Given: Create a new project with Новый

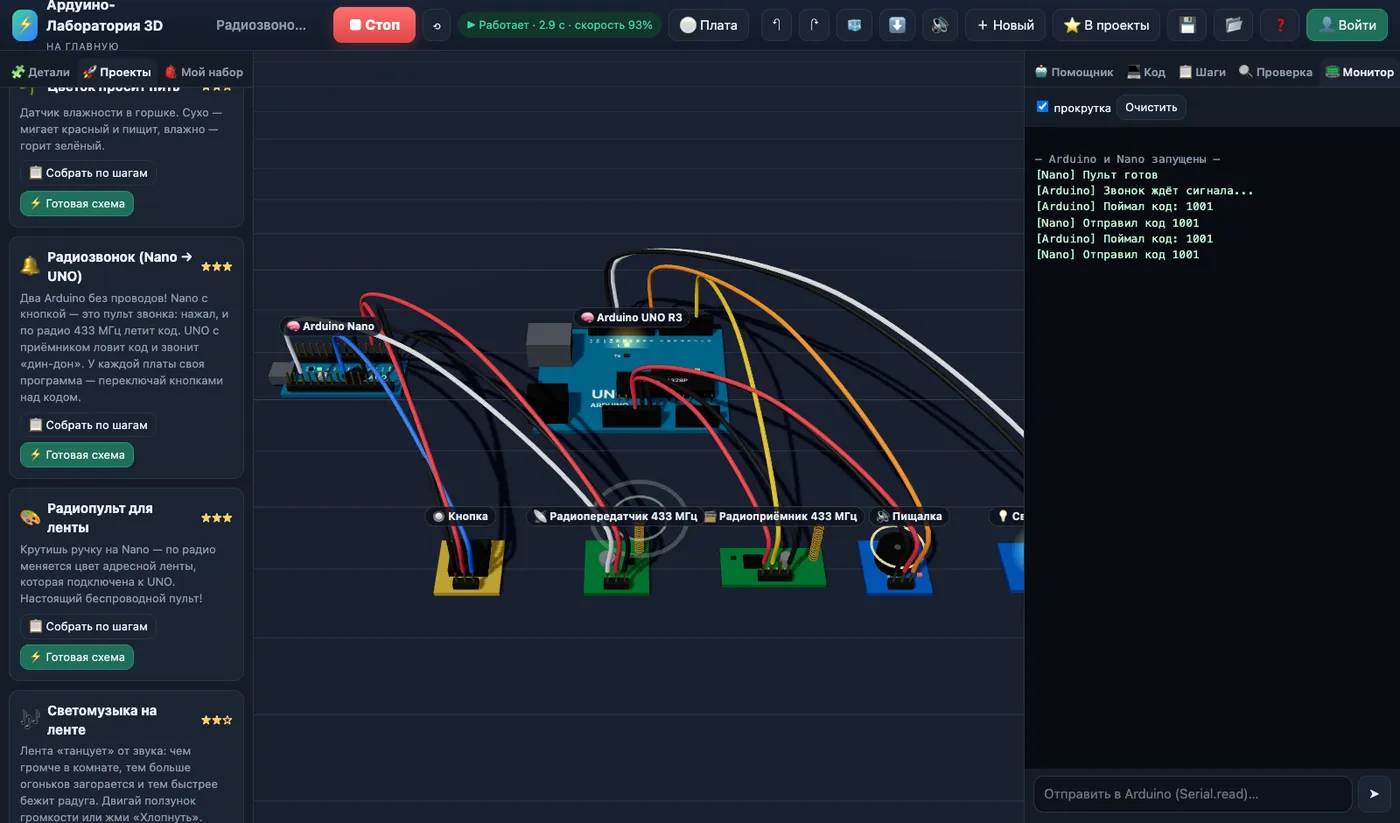Looking at the screenshot, I should pyautogui.click(x=1005, y=25).
